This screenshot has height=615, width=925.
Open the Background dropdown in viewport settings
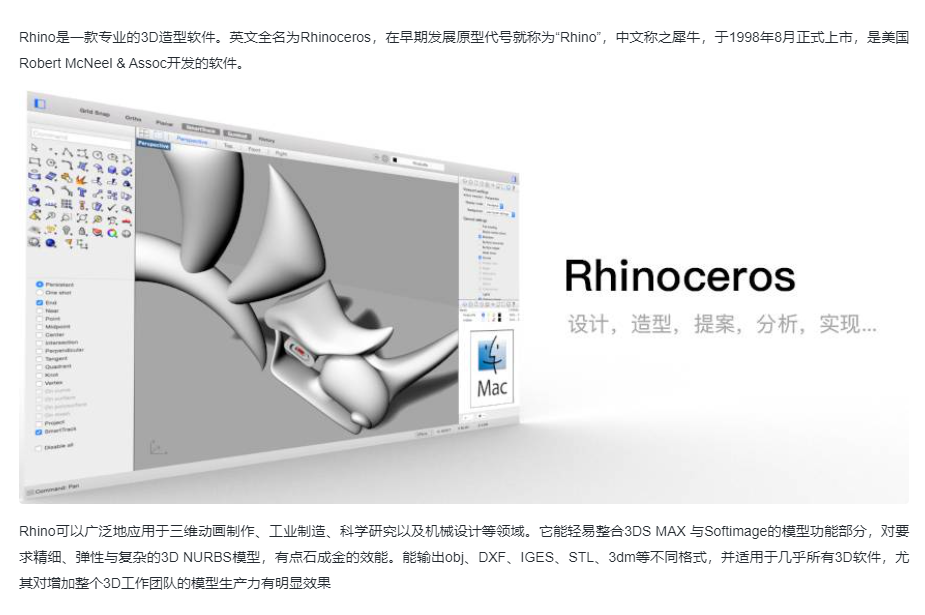coord(501,213)
